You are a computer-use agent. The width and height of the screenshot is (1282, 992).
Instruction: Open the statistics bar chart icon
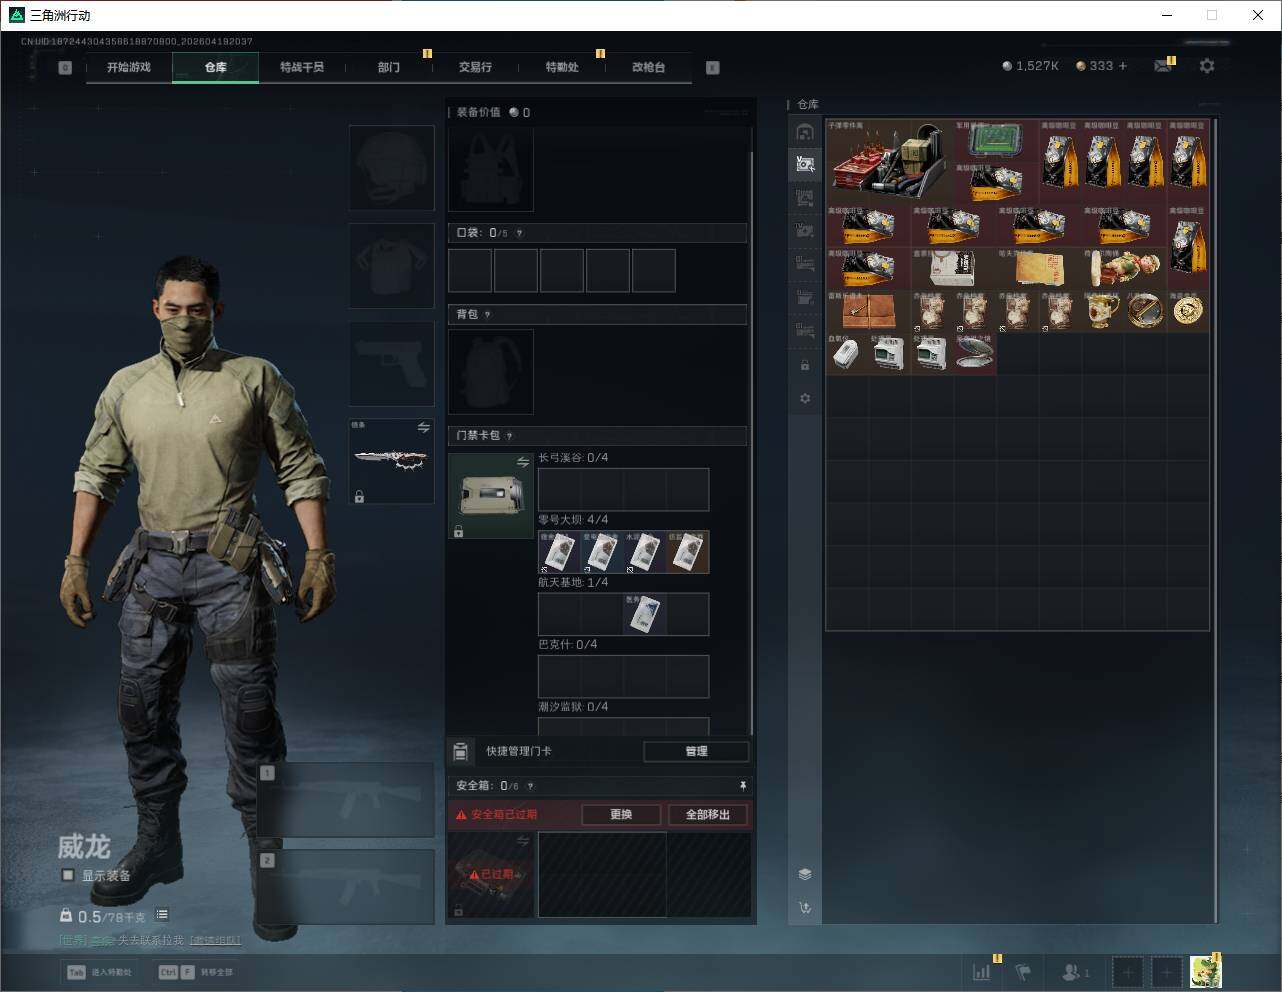pyautogui.click(x=981, y=972)
